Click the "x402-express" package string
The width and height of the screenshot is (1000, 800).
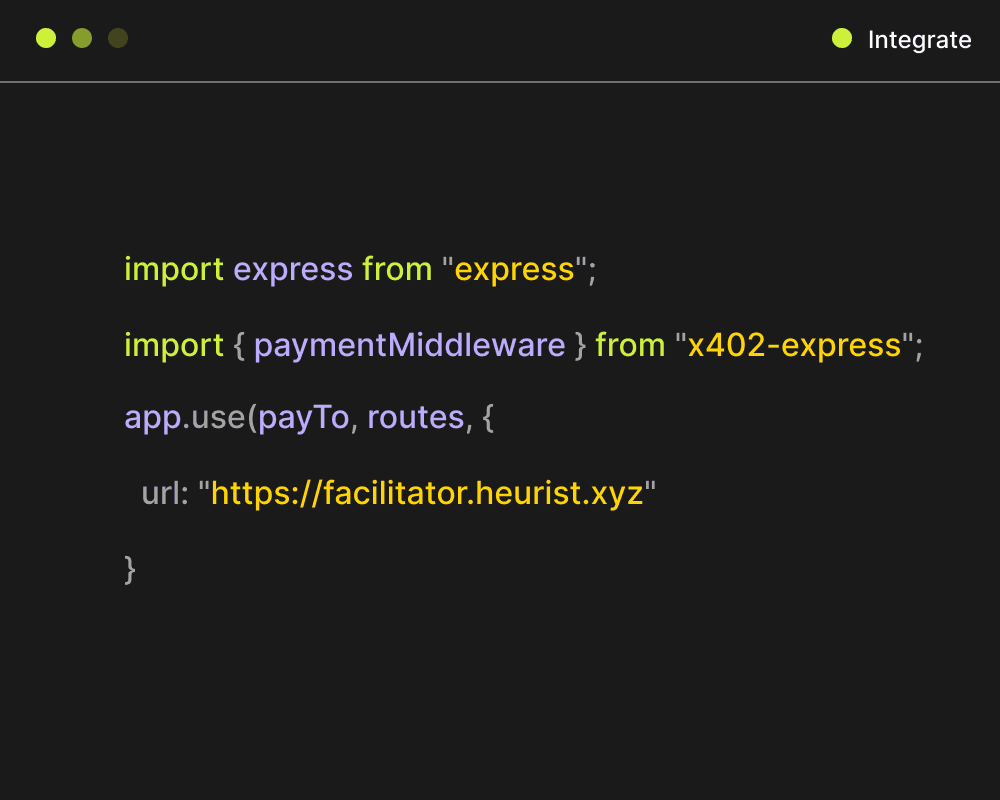point(794,345)
